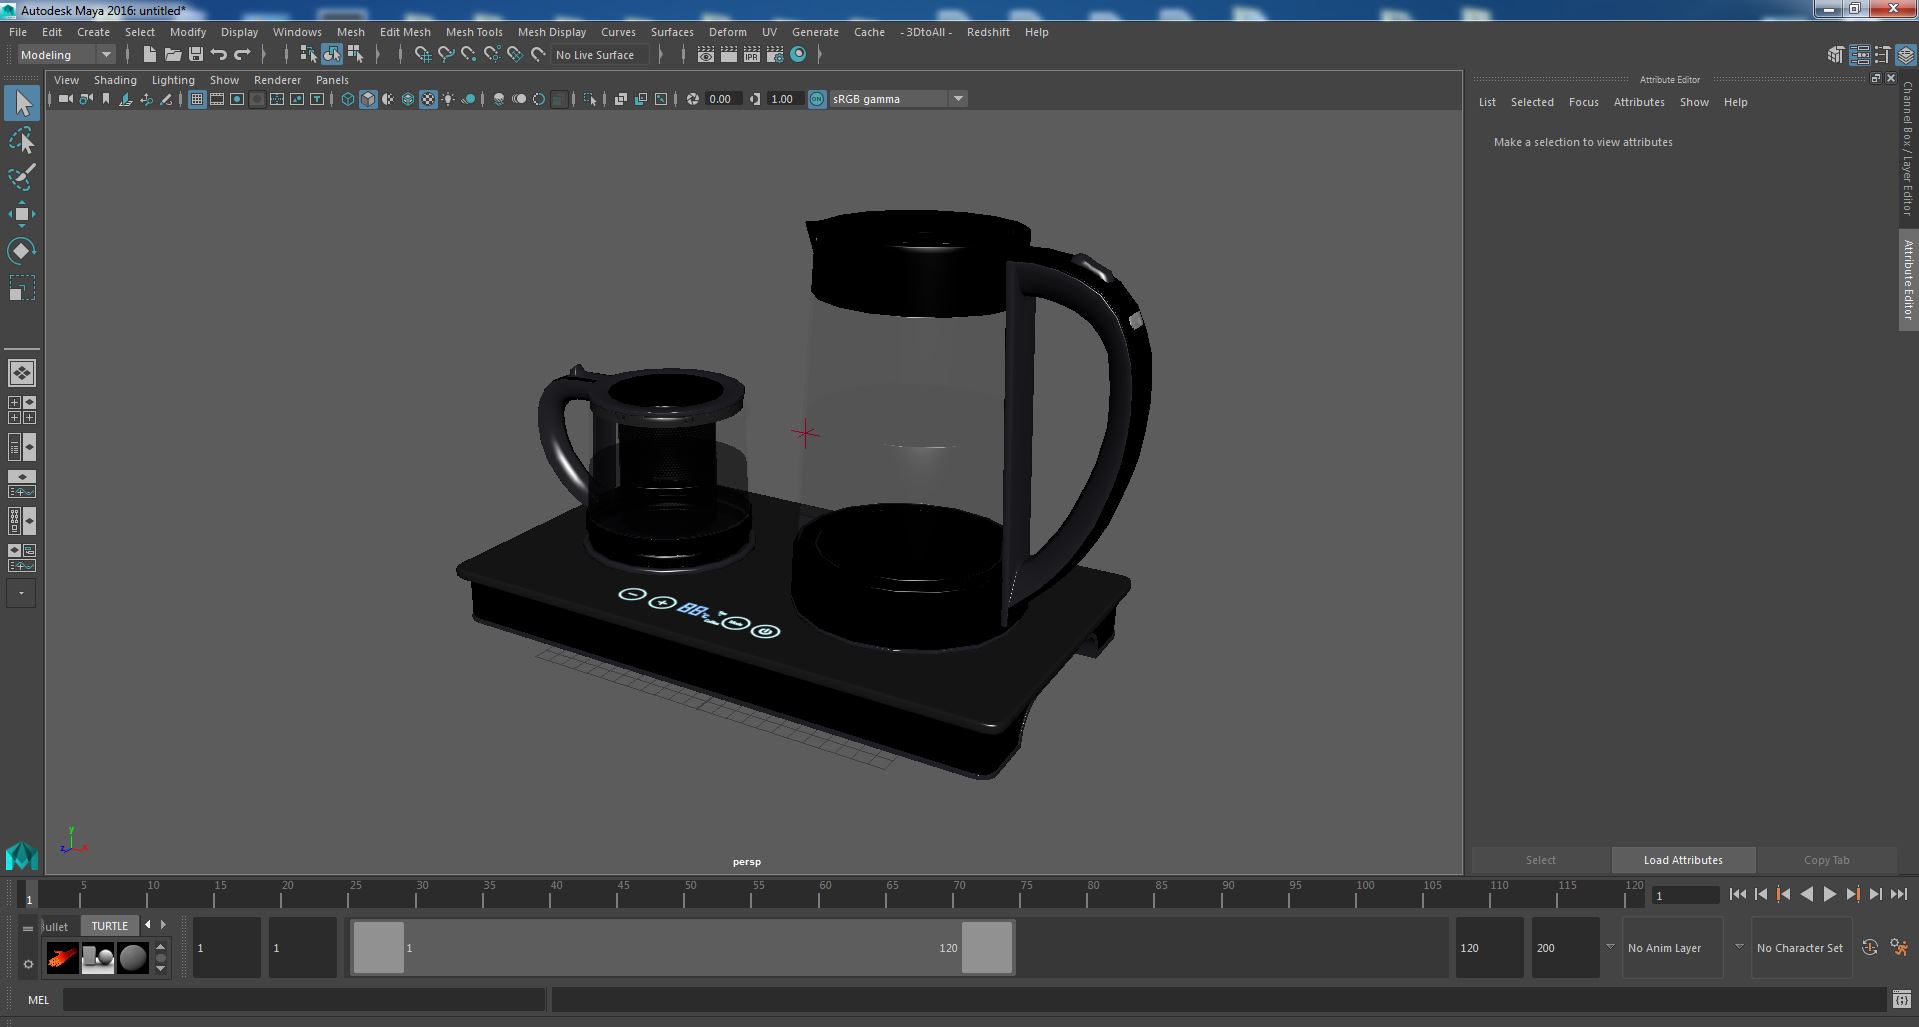Open the Hypershade circle icon
Viewport: 1919px width, 1027px height.
(x=798, y=55)
